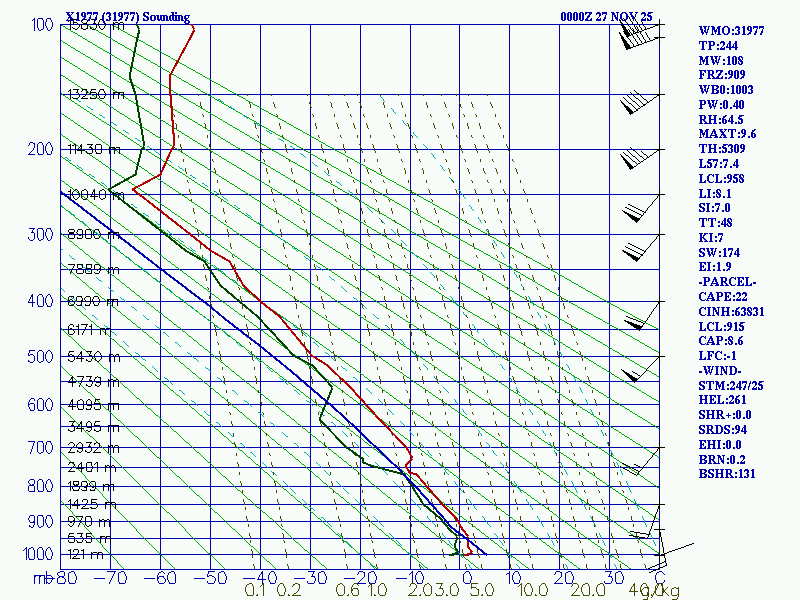Click the 500 pressure level label
Image resolution: width=800 pixels, height=600 pixels.
point(40,356)
